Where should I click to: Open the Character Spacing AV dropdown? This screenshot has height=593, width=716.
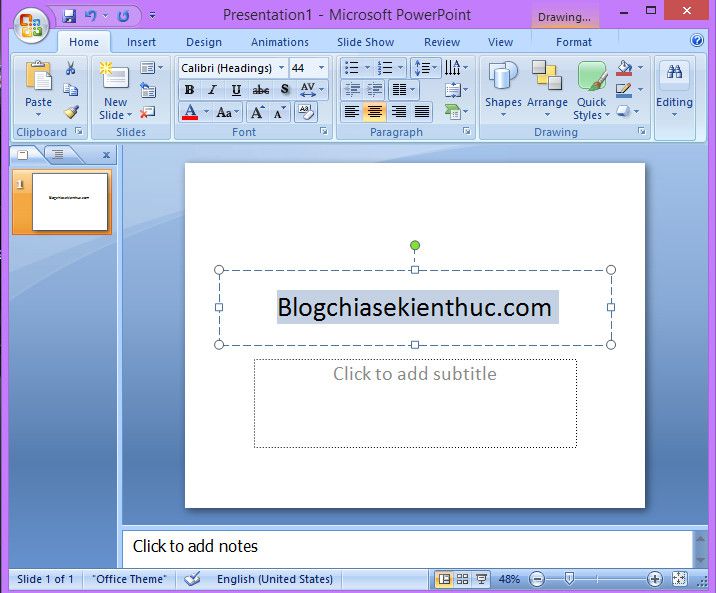(311, 89)
